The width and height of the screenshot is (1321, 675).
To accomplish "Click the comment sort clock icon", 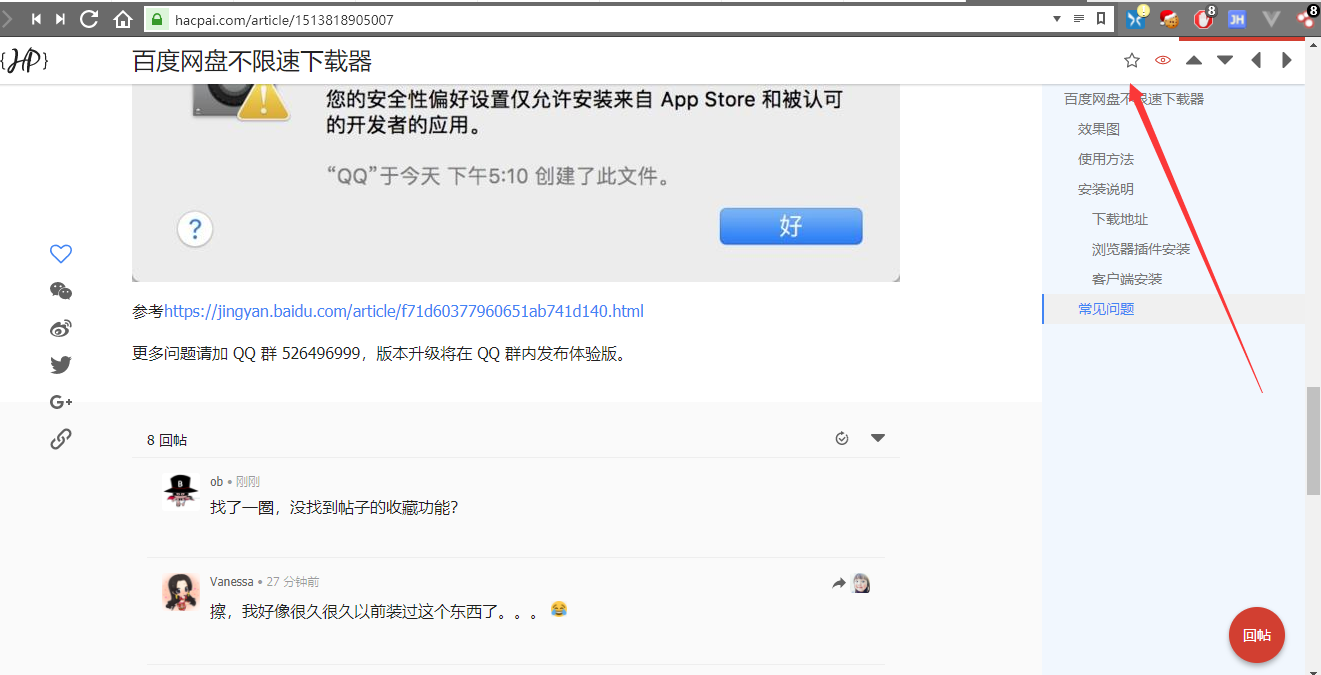I will [842, 438].
